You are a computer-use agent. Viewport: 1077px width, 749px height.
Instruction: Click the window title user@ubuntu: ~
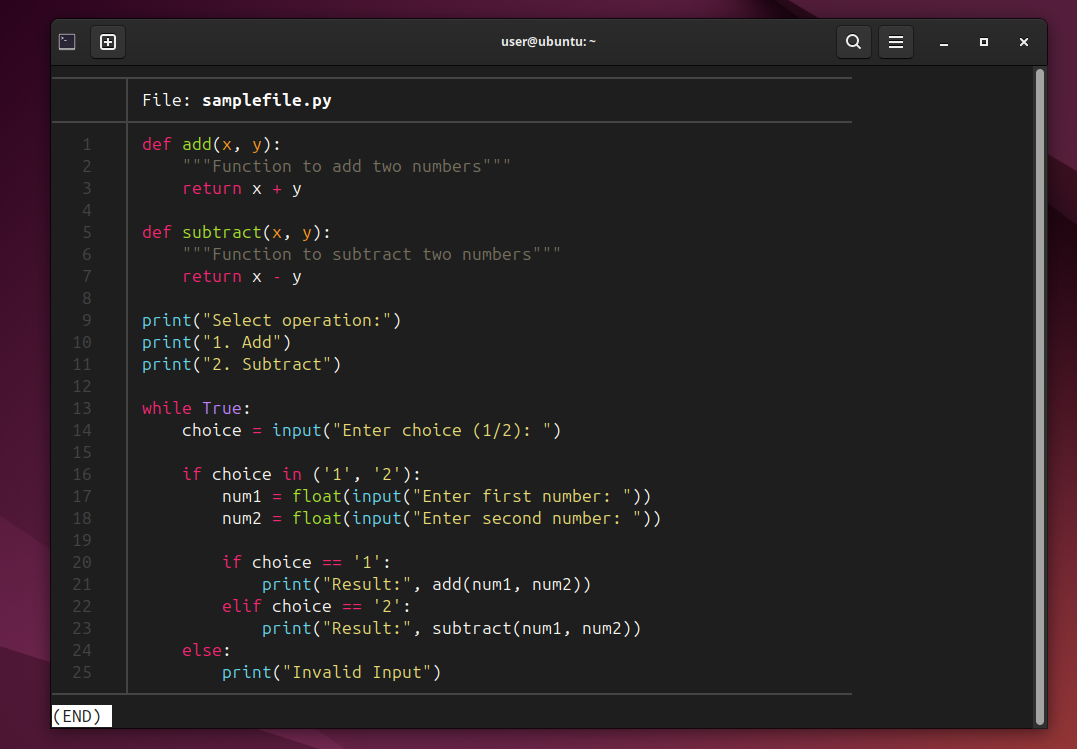pyautogui.click(x=548, y=41)
